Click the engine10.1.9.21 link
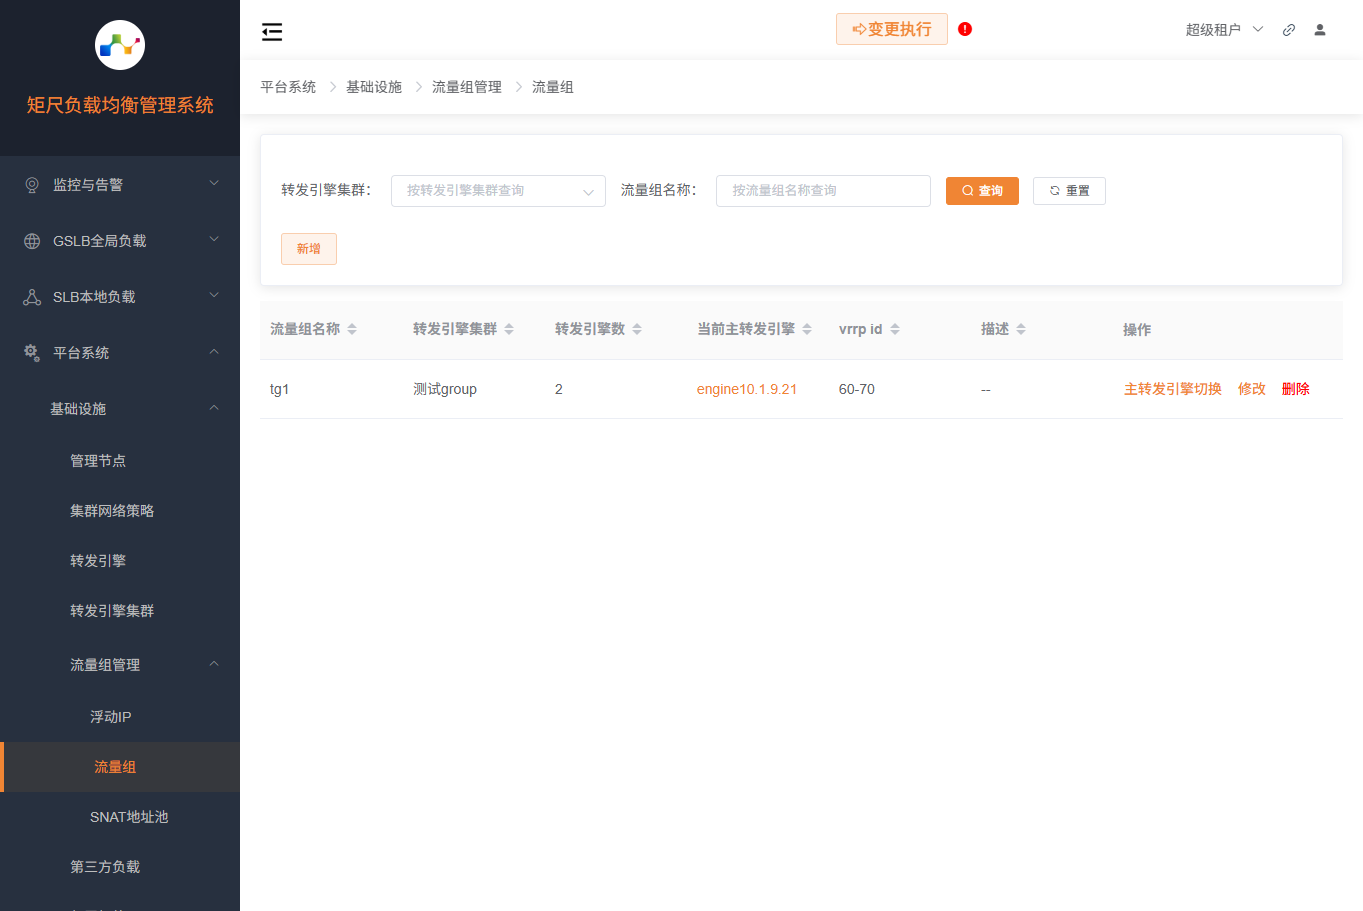1363x911 pixels. click(x=747, y=388)
